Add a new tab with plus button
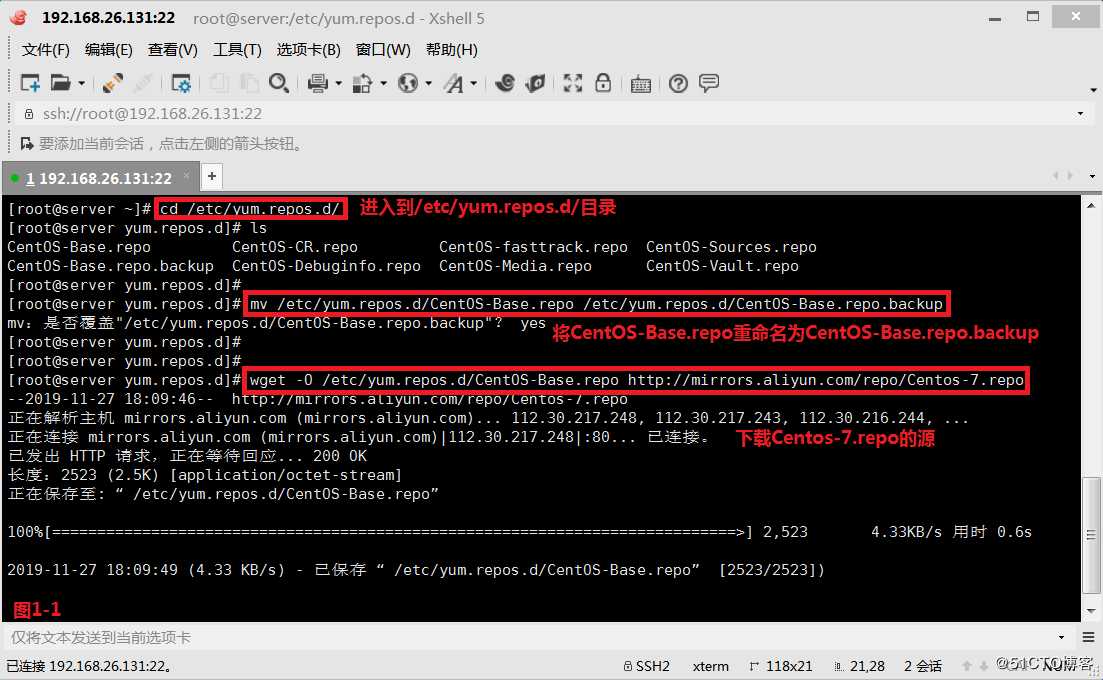The image size is (1103, 680). click(x=212, y=177)
